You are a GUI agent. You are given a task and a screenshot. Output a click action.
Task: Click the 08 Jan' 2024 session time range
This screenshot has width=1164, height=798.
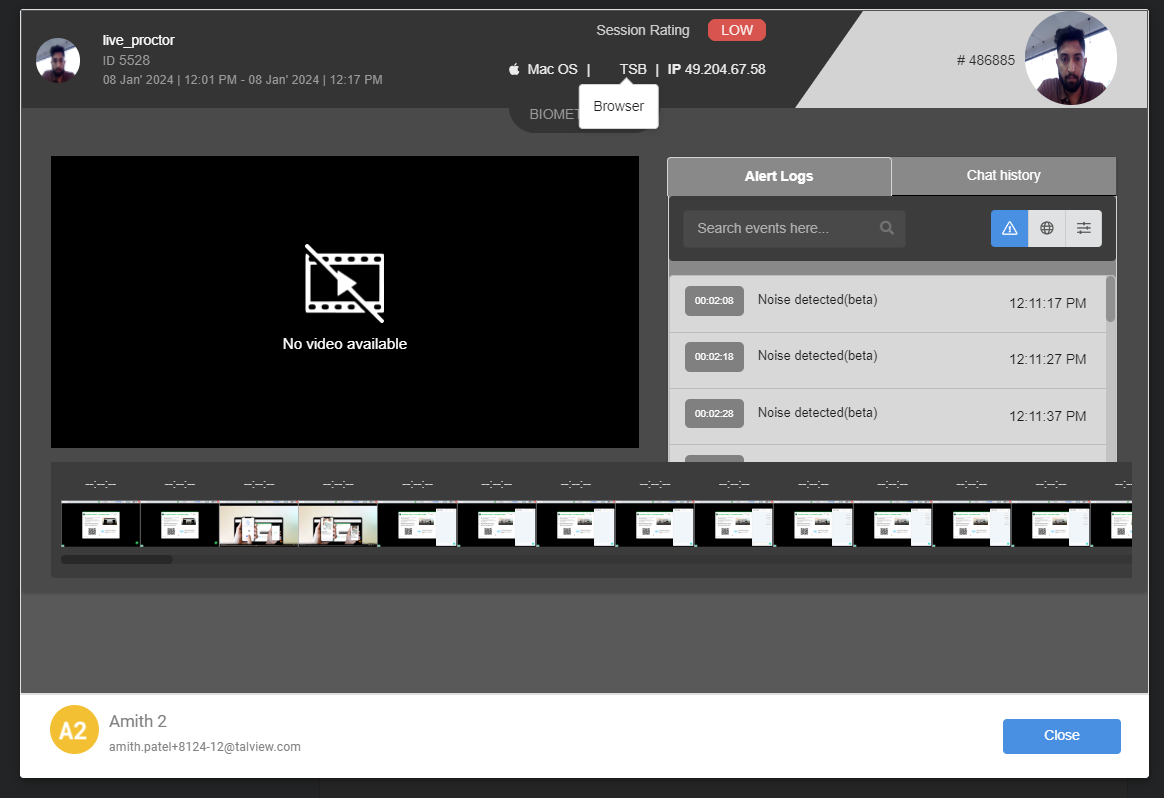click(x=243, y=79)
